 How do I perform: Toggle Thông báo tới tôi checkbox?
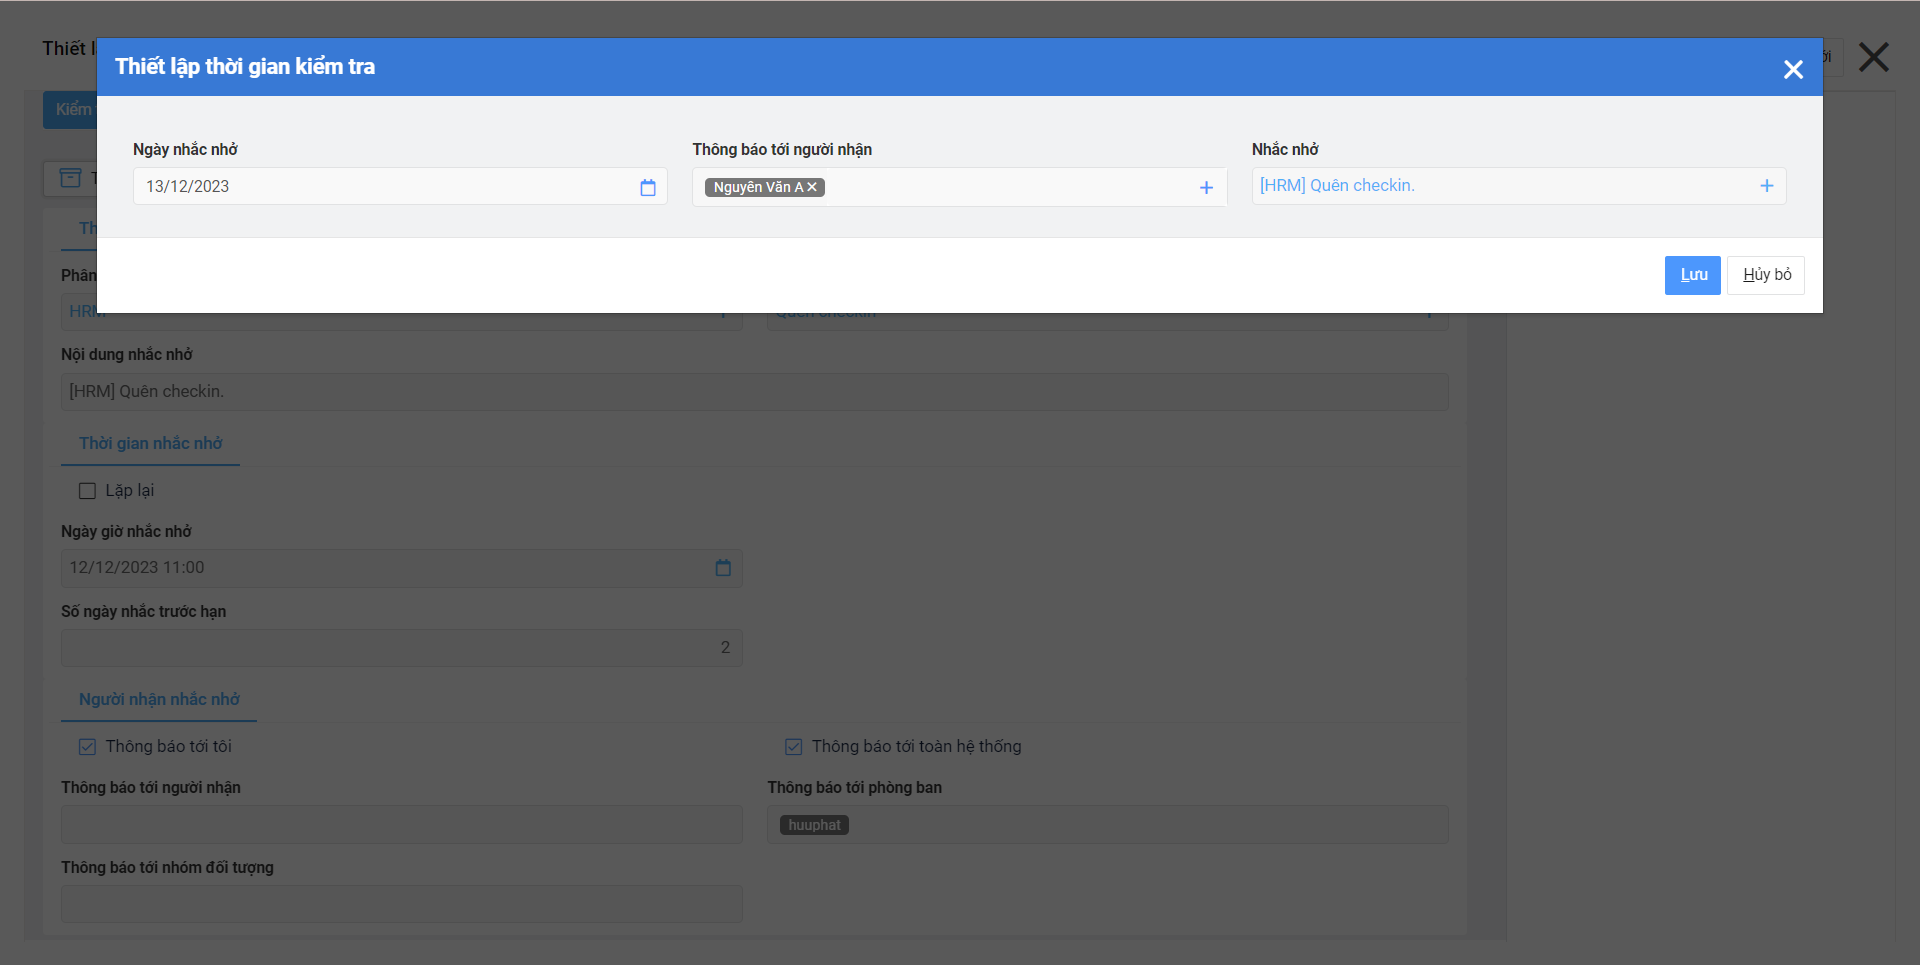click(x=87, y=747)
